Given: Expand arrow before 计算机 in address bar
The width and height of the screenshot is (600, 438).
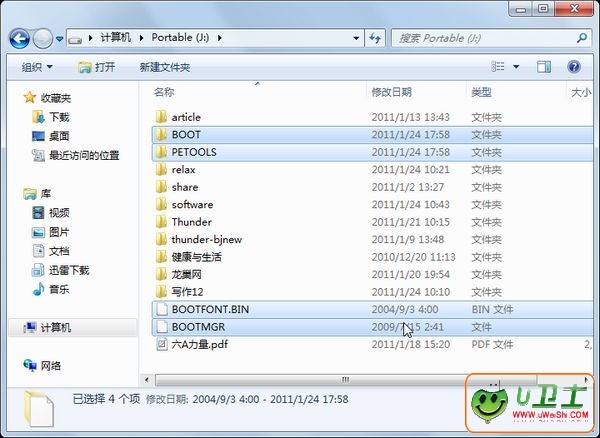Looking at the screenshot, I should tap(91, 38).
